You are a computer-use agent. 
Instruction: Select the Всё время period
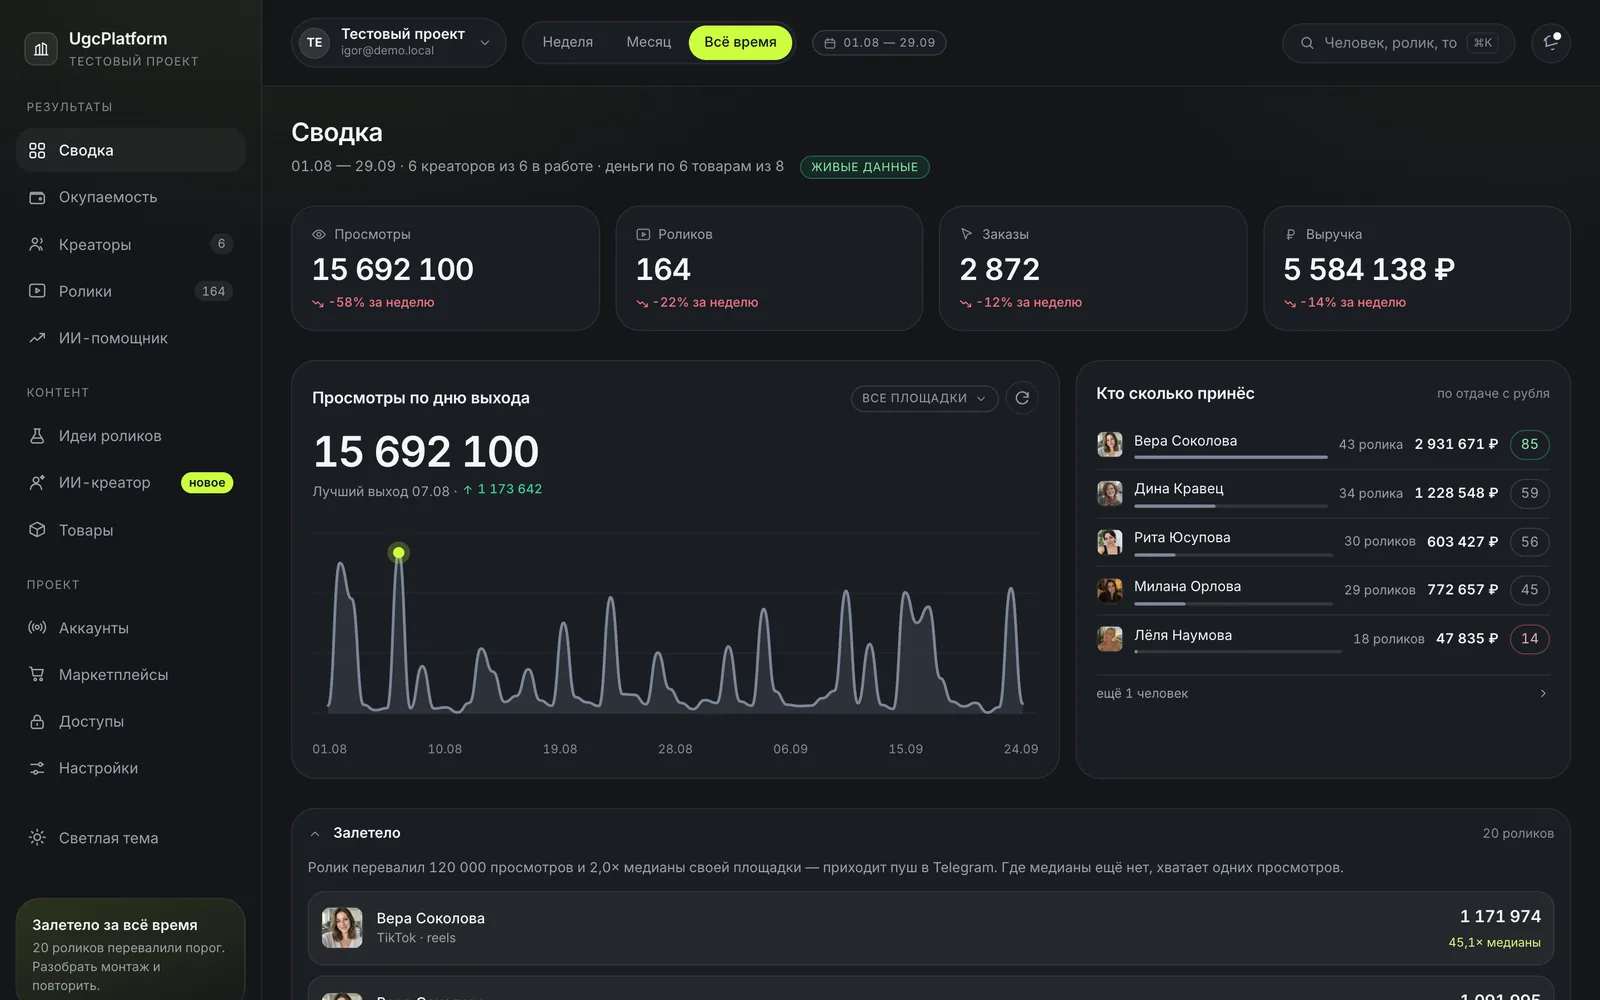click(740, 42)
